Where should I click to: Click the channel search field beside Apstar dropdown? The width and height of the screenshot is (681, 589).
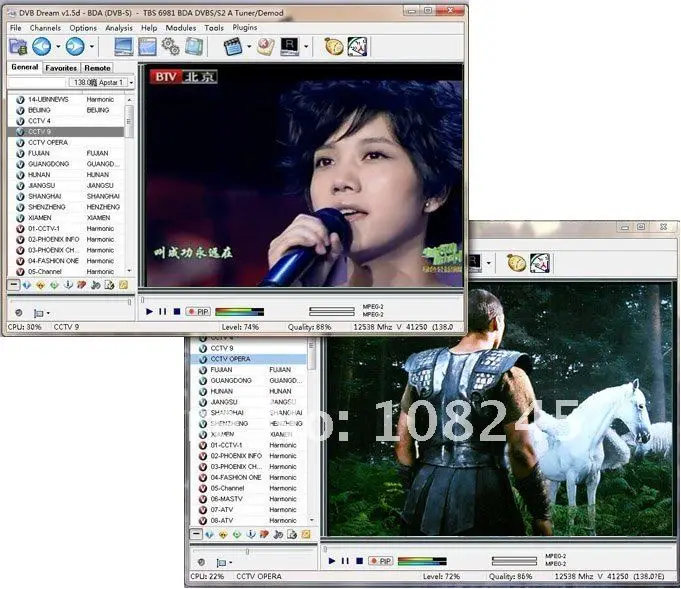(37, 82)
